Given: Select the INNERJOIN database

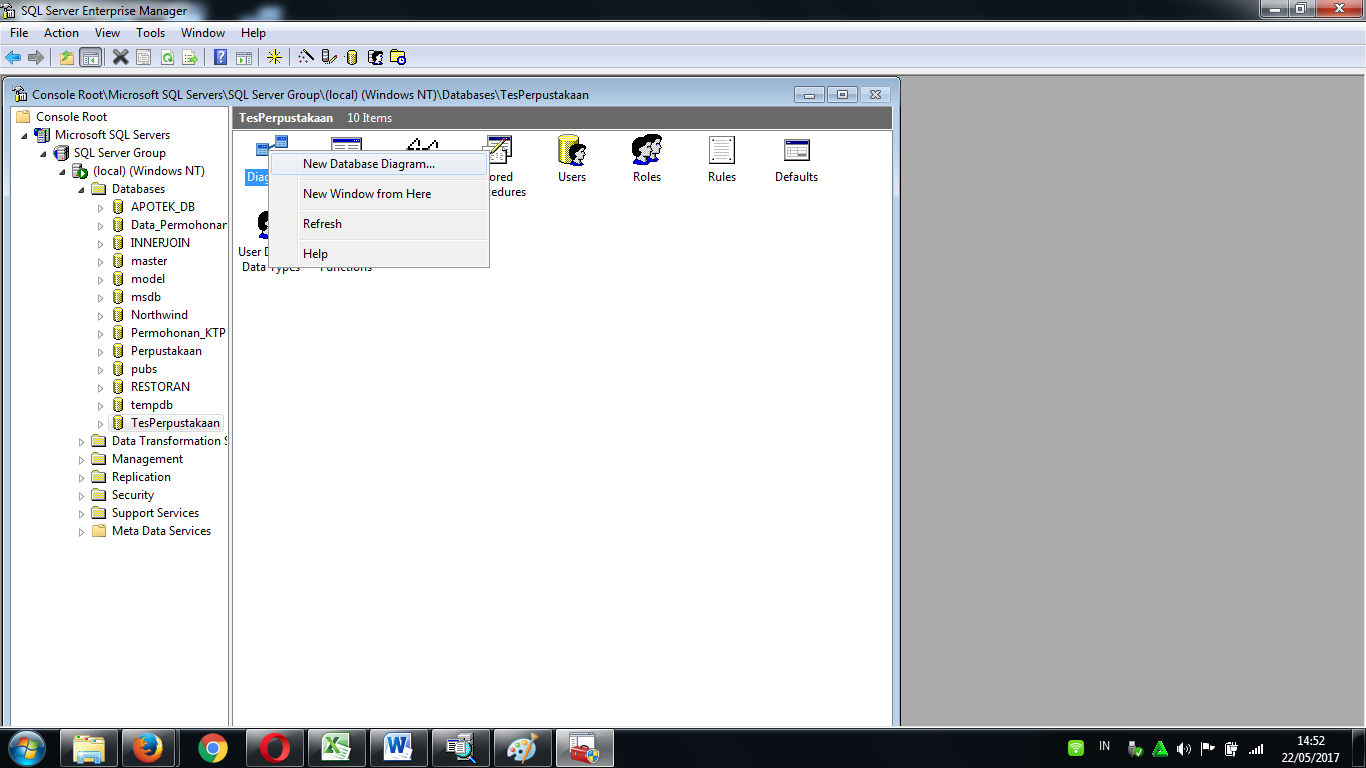Looking at the screenshot, I should pos(160,243).
